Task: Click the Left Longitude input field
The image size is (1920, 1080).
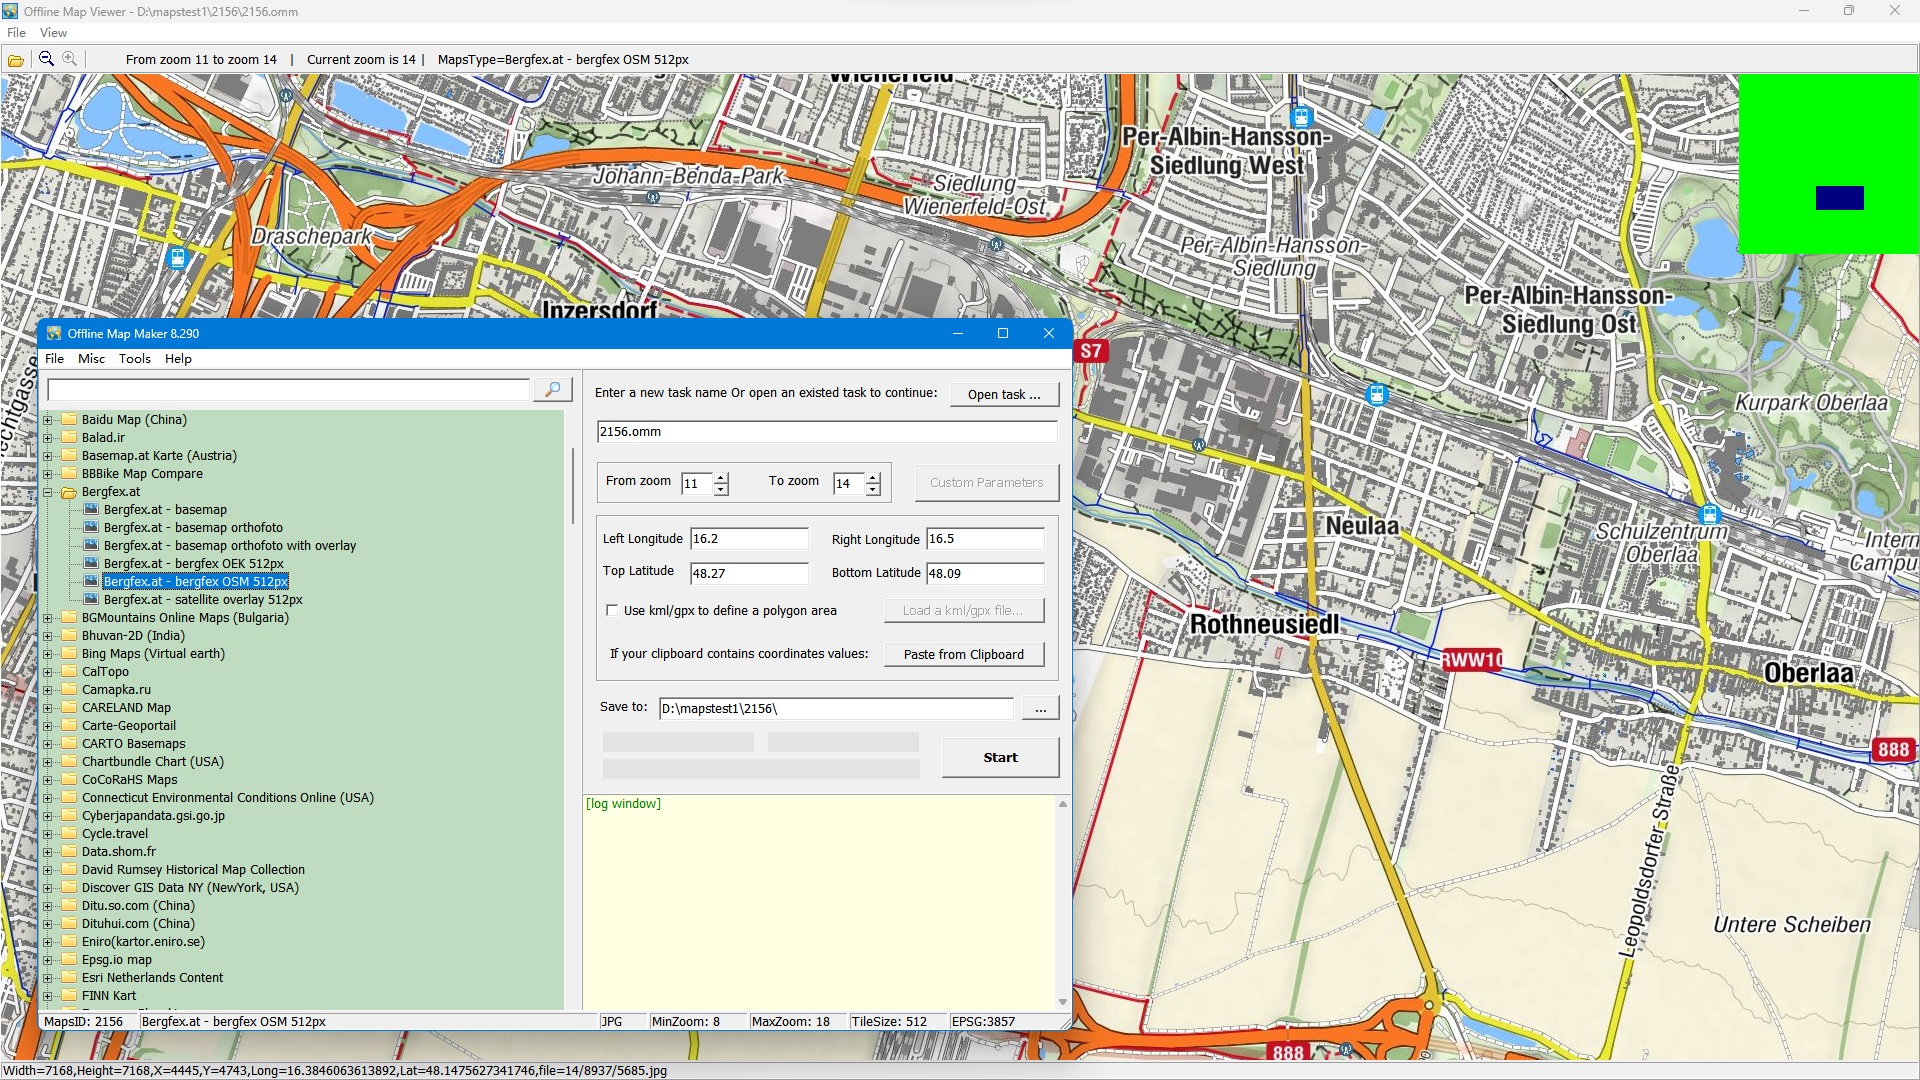Action: point(748,539)
